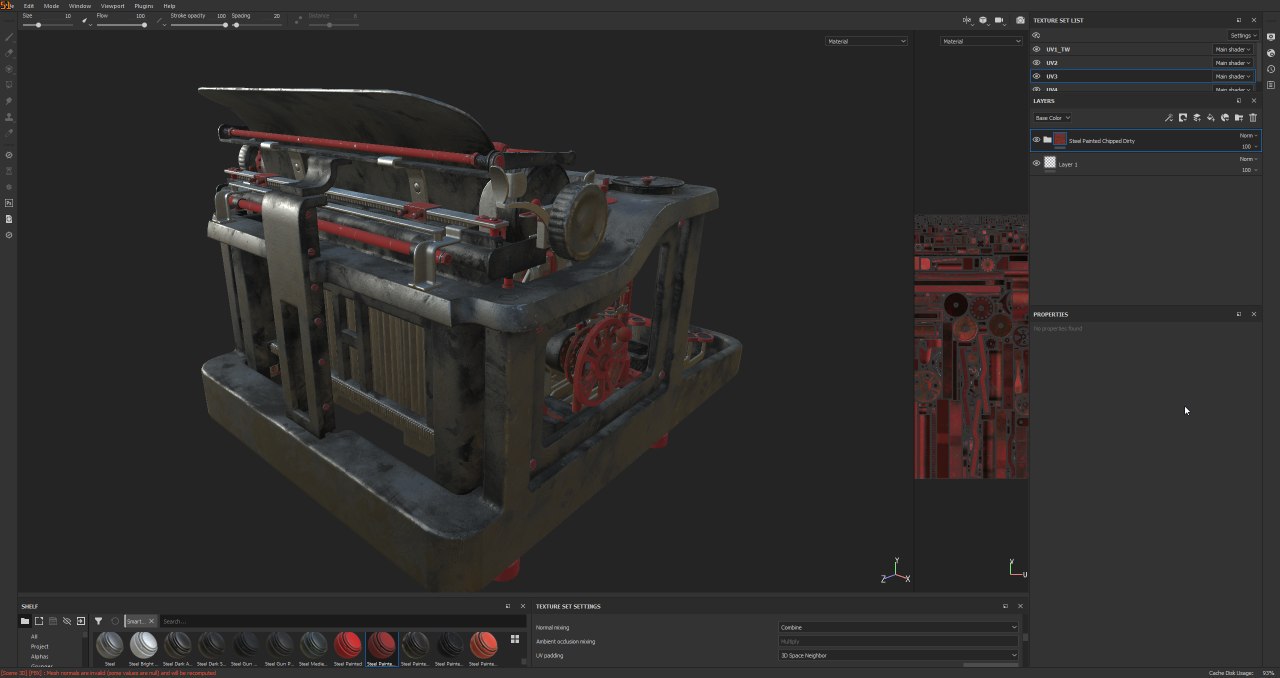
Task: Open Texture Set List Settings dropdown
Action: tap(1243, 35)
